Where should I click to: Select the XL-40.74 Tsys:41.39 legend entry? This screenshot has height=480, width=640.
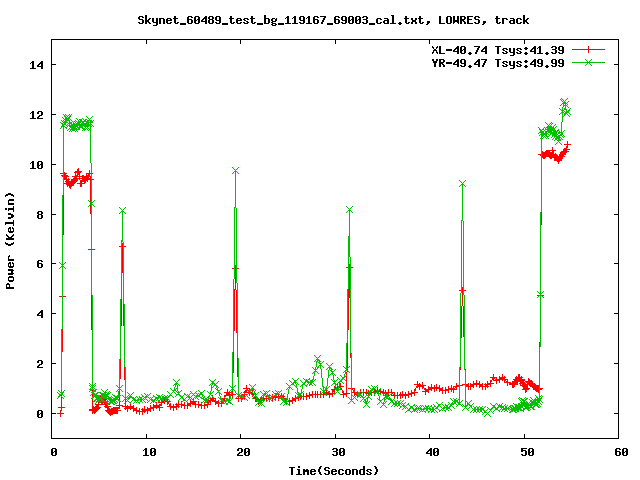(498, 50)
